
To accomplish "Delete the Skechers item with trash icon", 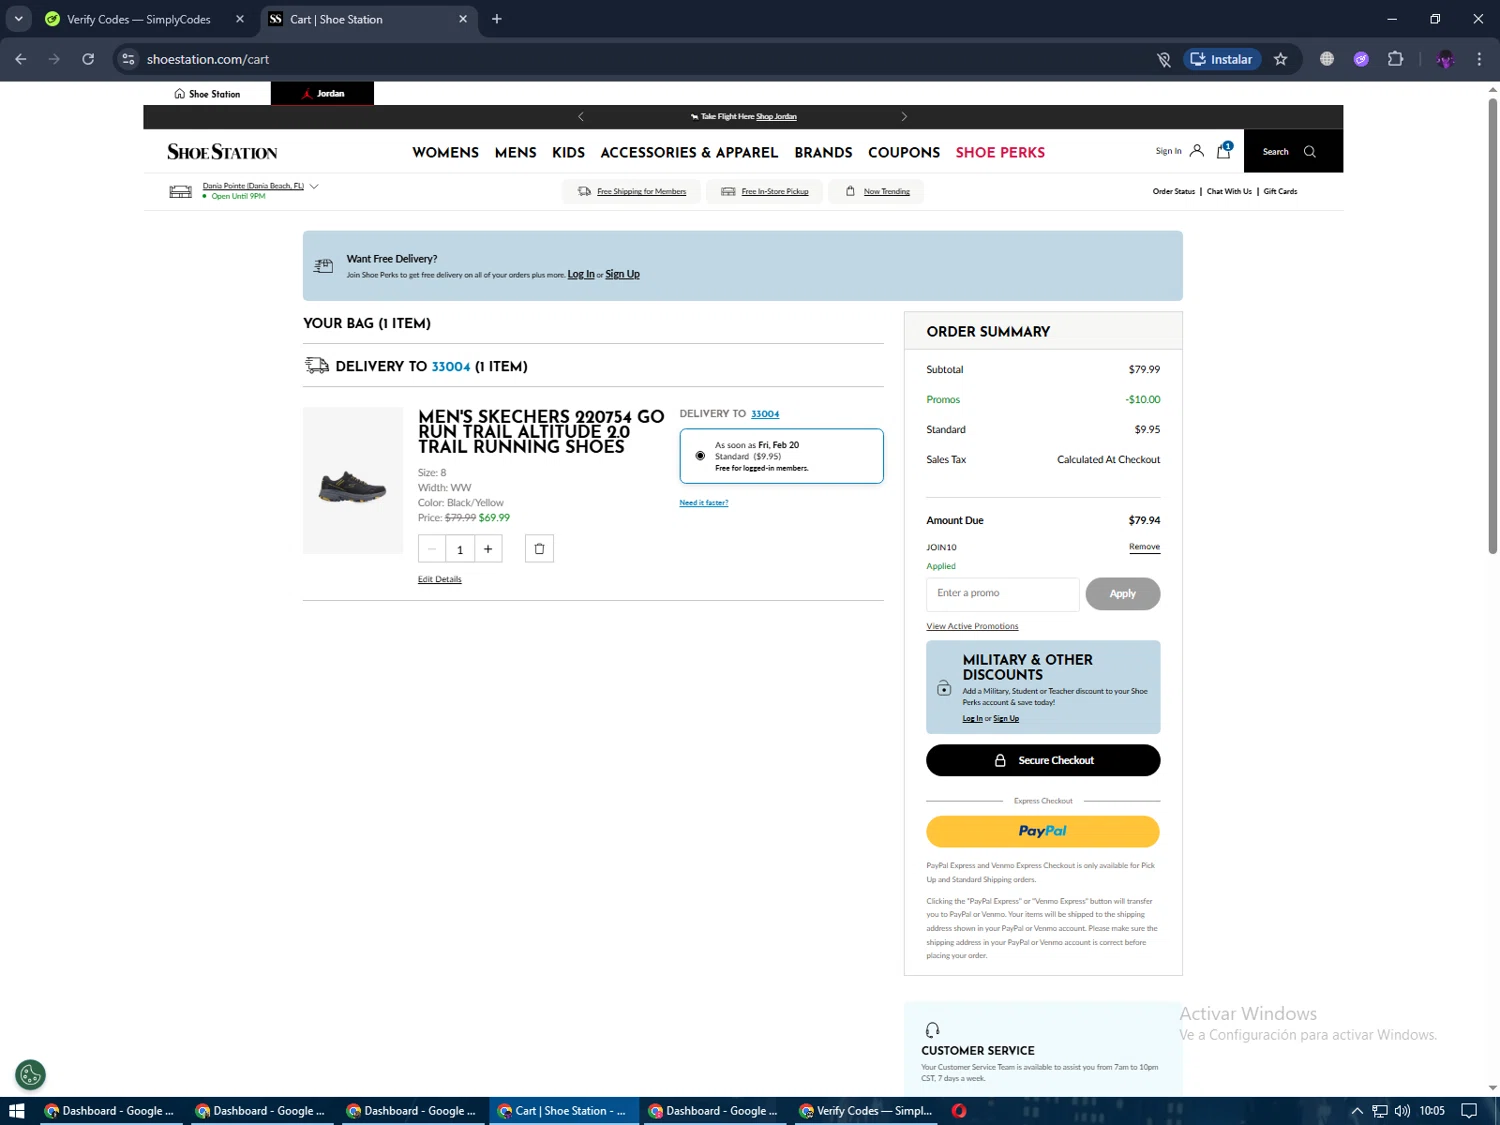I will click(539, 548).
